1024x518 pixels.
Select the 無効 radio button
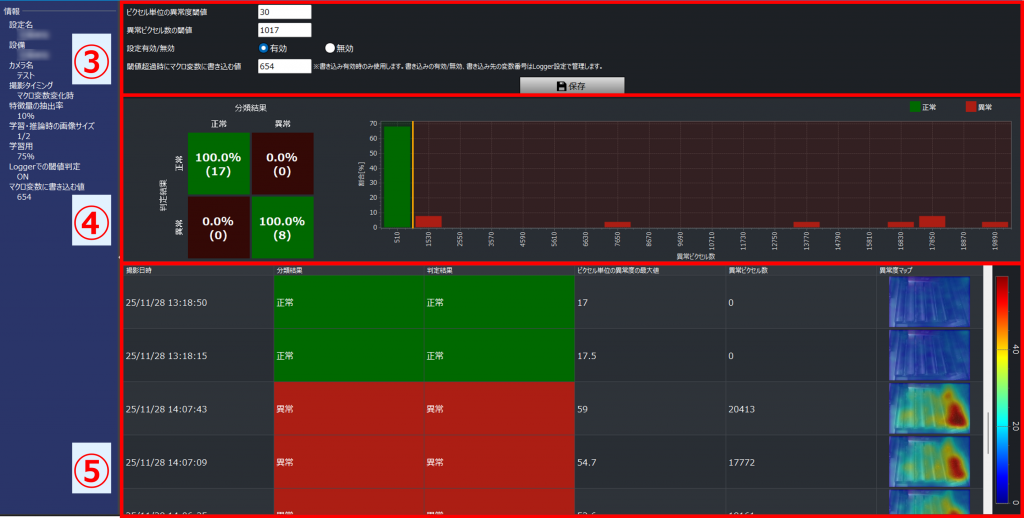pos(330,47)
